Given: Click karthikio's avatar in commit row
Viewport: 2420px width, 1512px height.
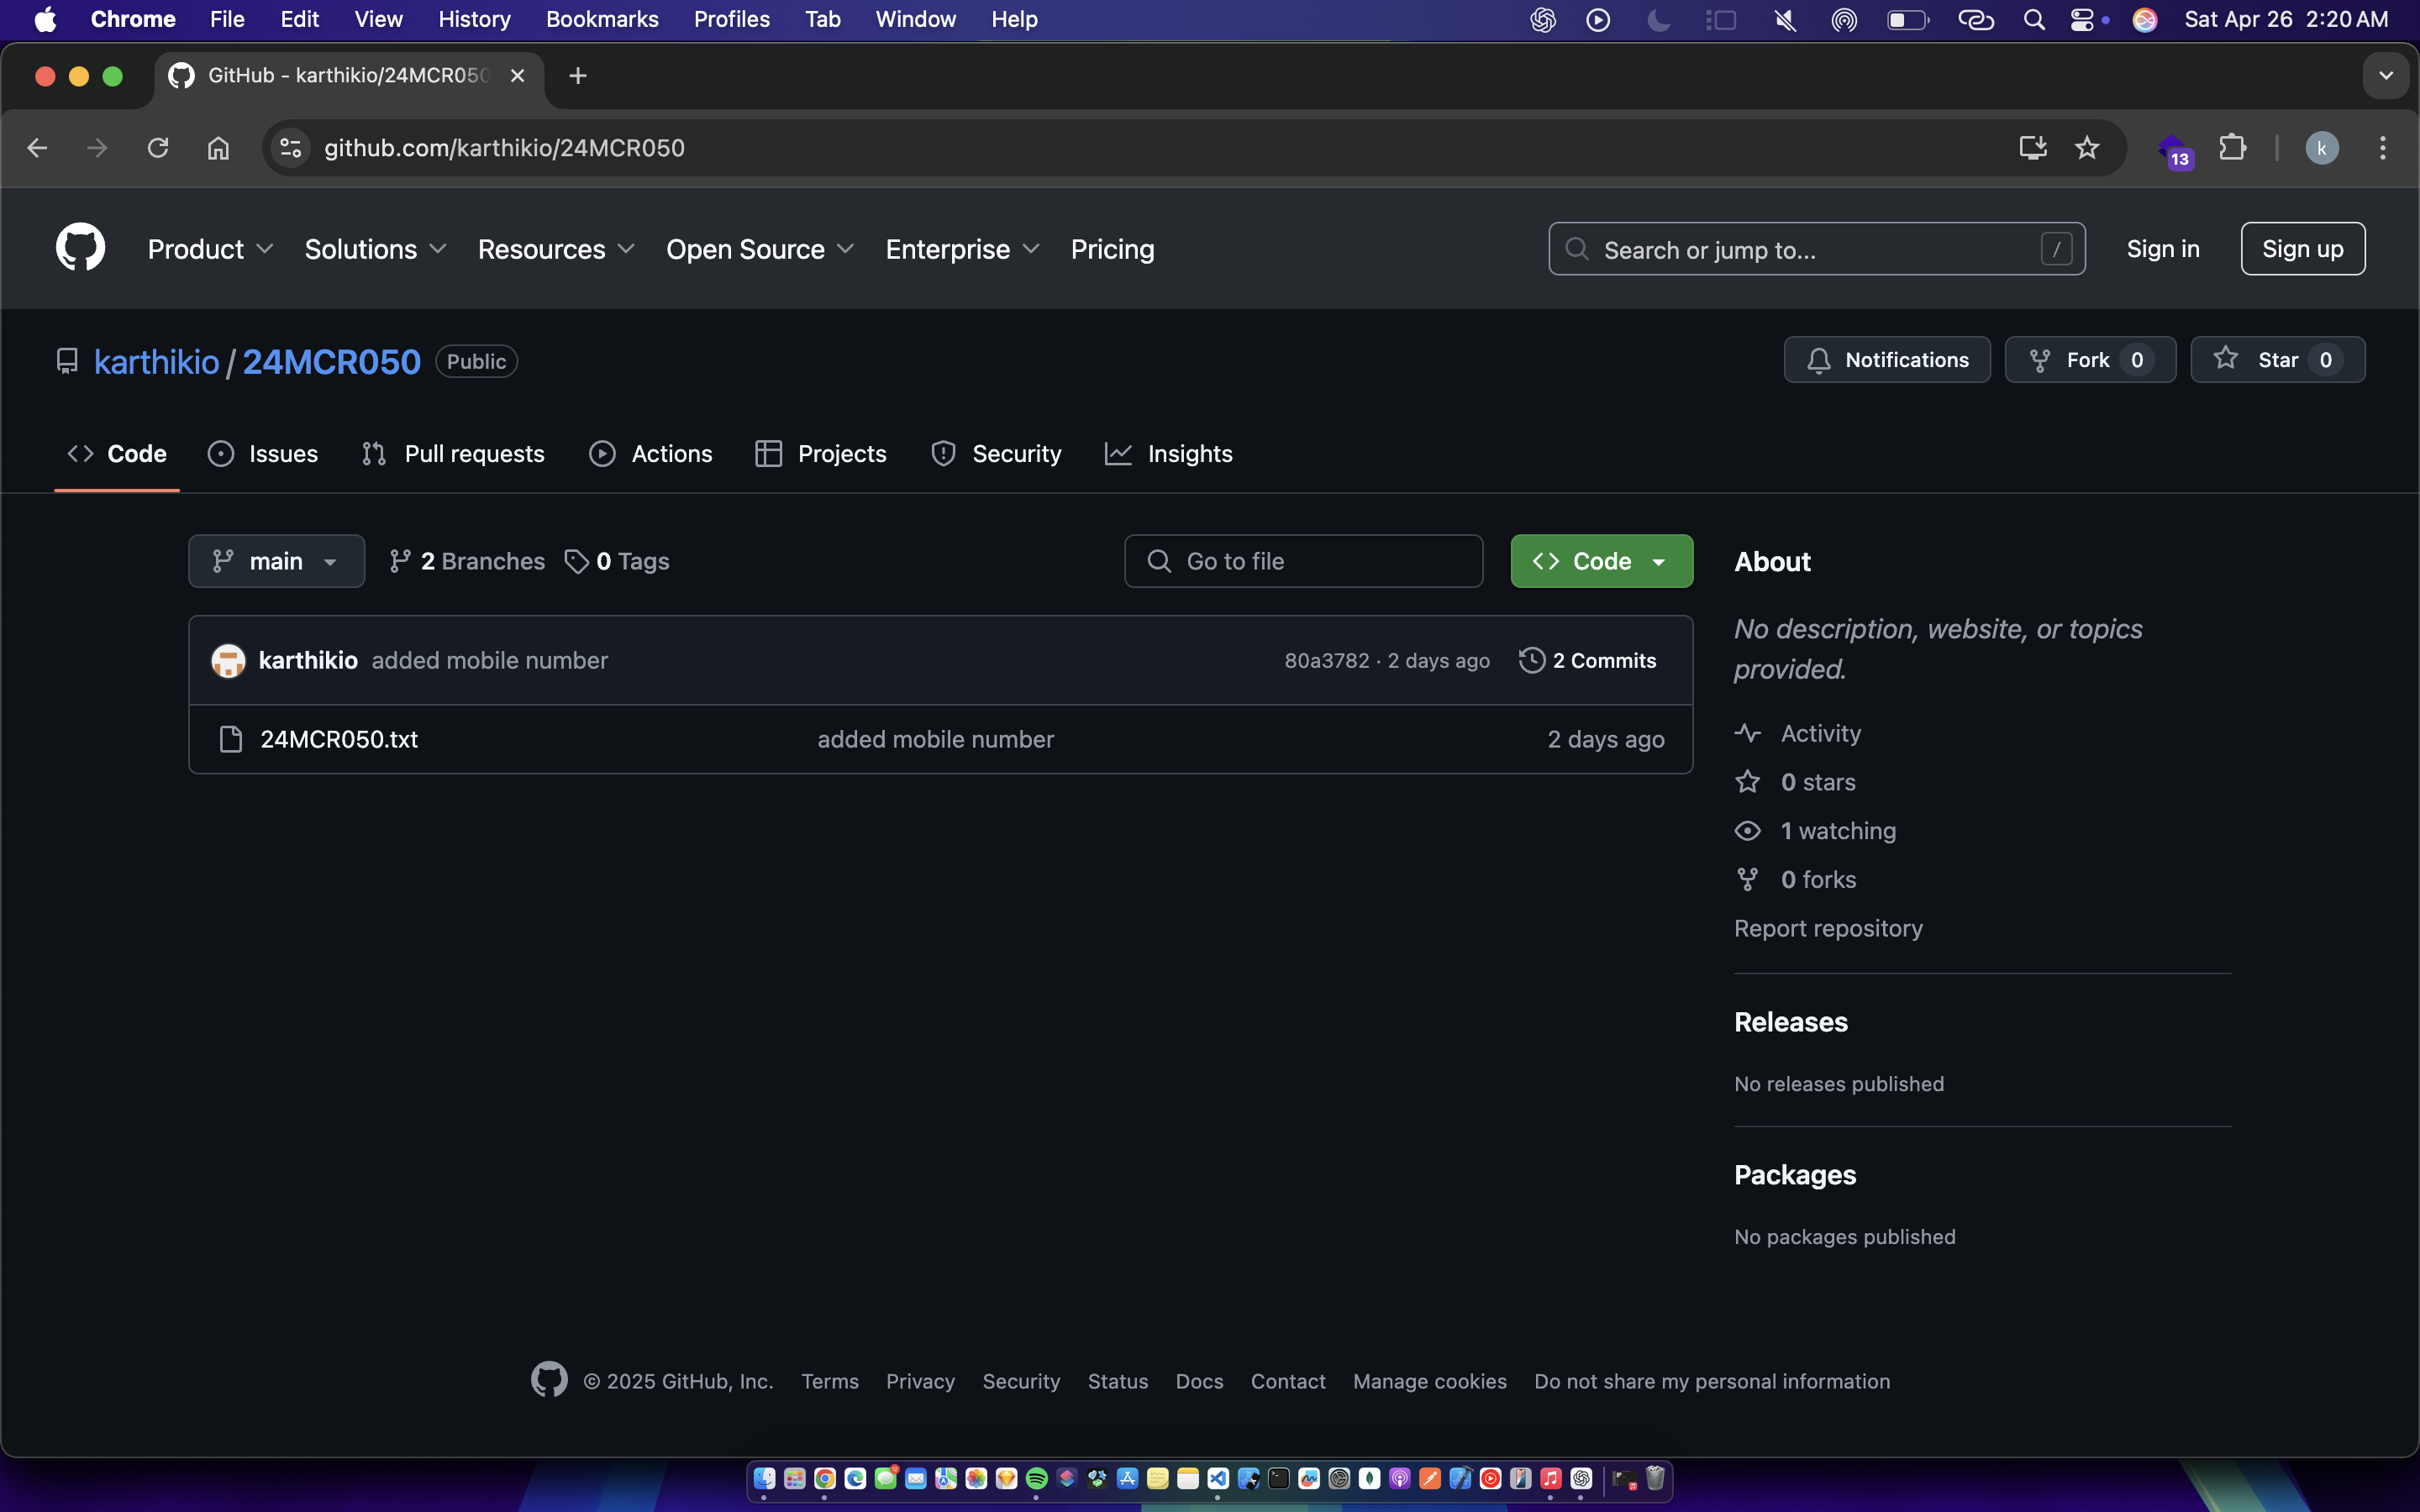Looking at the screenshot, I should [x=228, y=660].
